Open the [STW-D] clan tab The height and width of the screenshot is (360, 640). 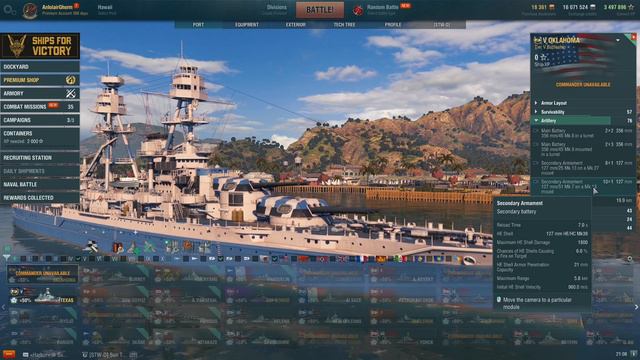(x=442, y=25)
